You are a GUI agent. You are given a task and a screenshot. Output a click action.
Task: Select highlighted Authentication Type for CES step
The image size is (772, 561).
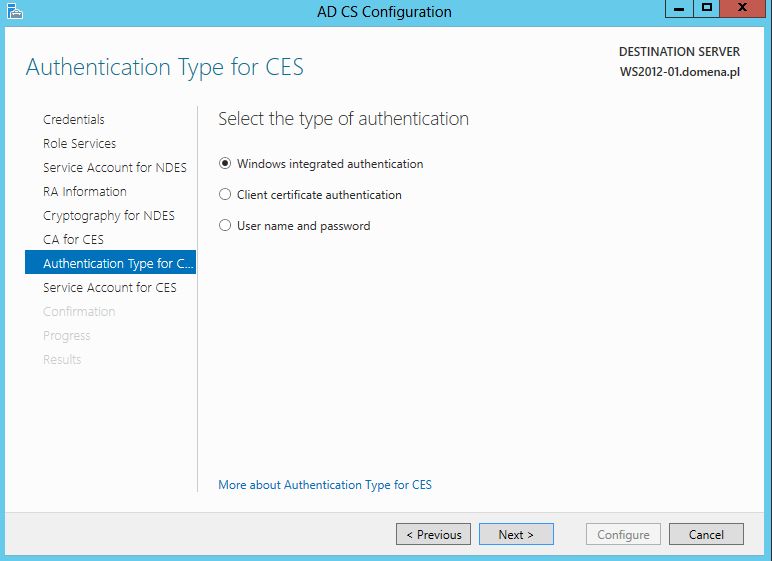(x=110, y=263)
